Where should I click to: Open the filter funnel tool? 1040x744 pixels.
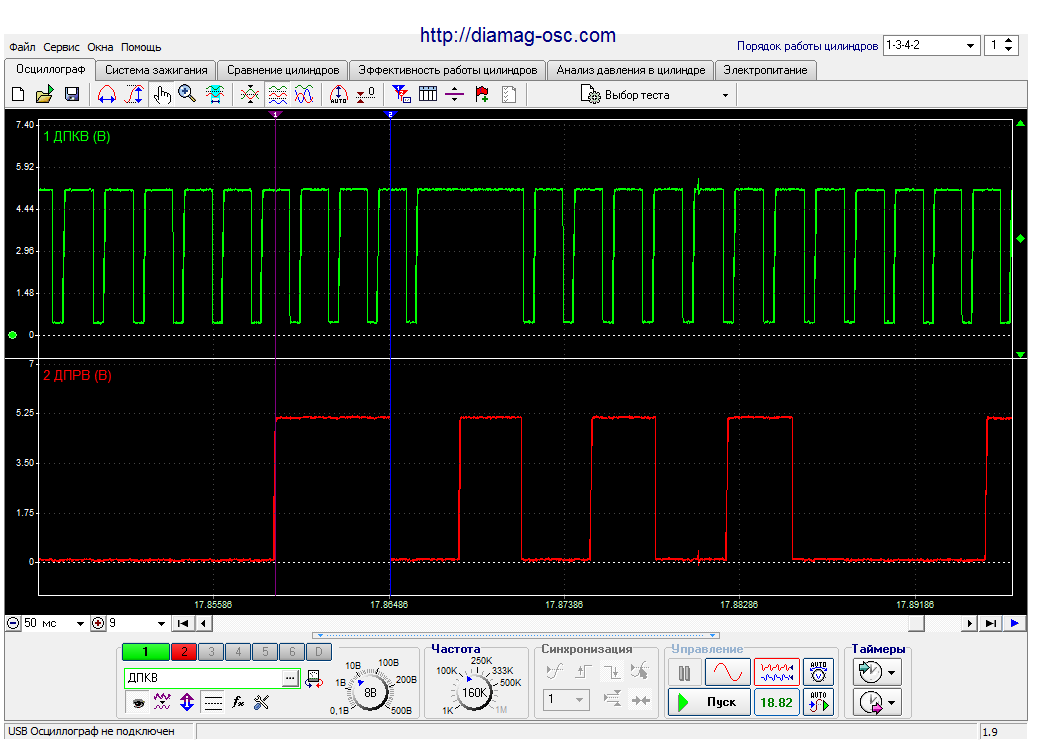click(x=401, y=95)
